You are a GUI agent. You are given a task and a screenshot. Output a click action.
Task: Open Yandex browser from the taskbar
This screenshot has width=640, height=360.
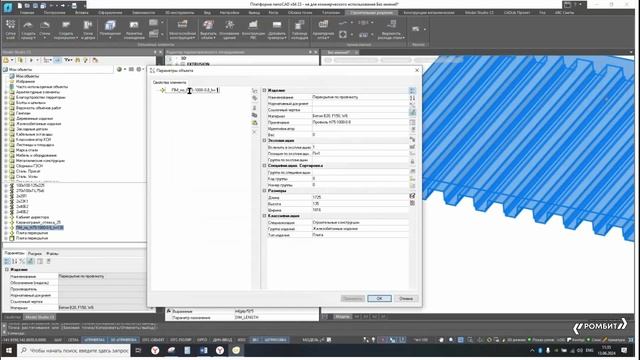coord(155,350)
